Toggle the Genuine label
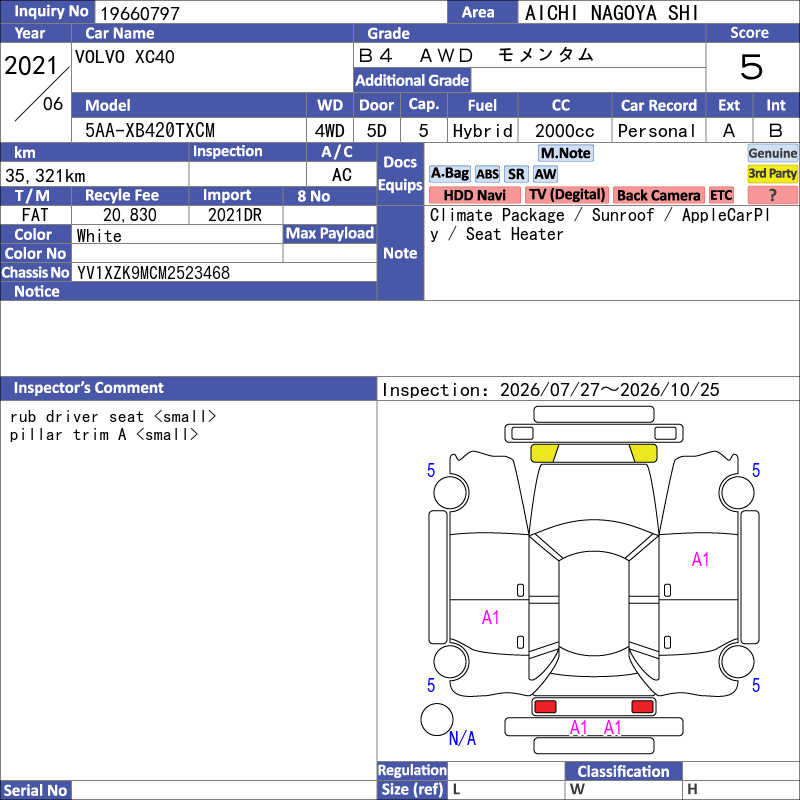This screenshot has width=800, height=800. 772,153
